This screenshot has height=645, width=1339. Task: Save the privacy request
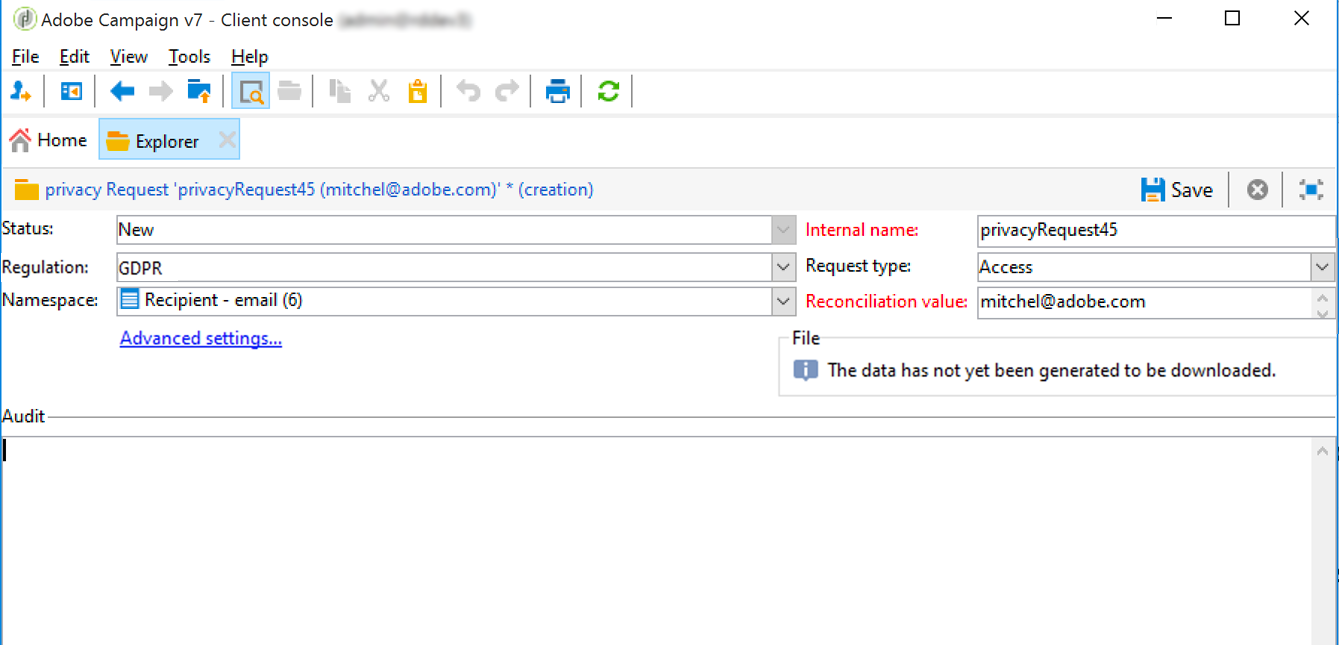point(1177,189)
